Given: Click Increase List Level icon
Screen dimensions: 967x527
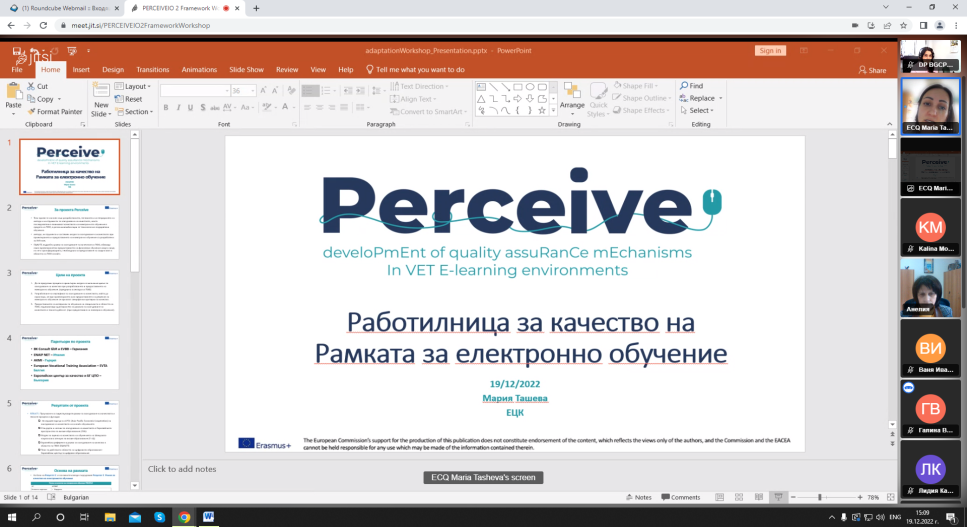Looking at the screenshot, I should [x=361, y=91].
